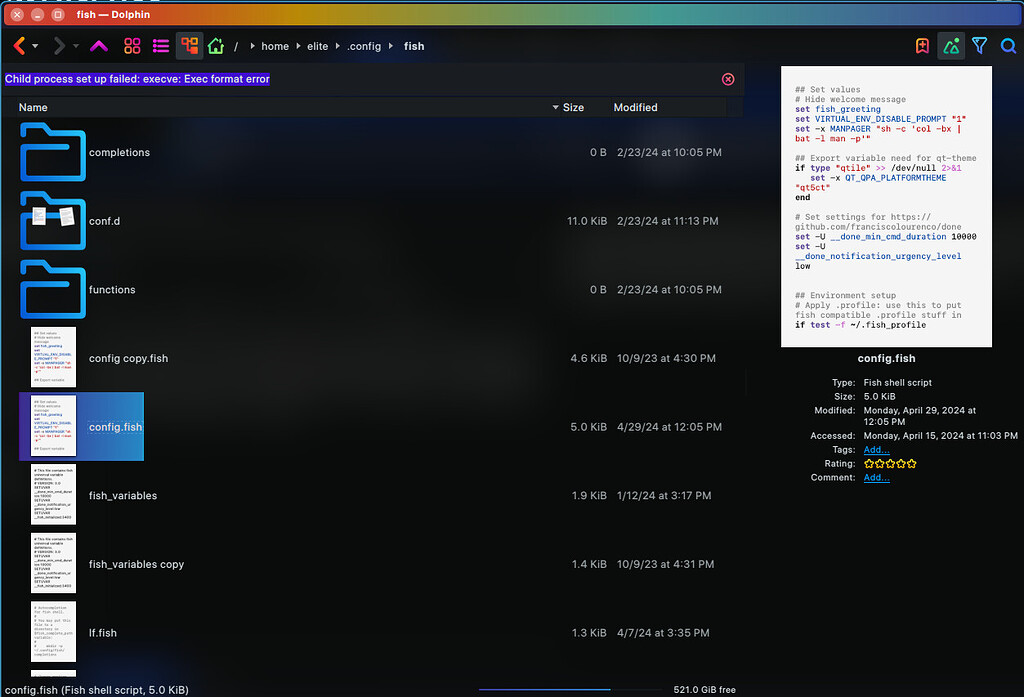1024x697 pixels.
Task: Switch to Compact list view mode
Action: point(161,46)
